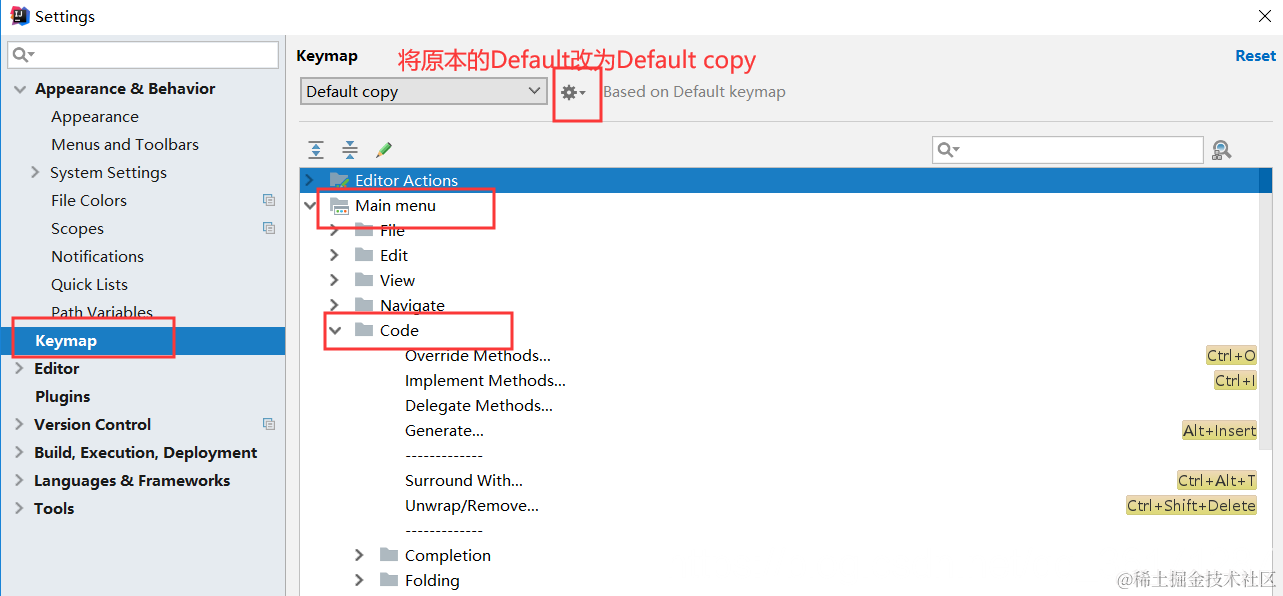Open the Plugins settings page
The width and height of the screenshot is (1283, 596).
click(x=62, y=397)
